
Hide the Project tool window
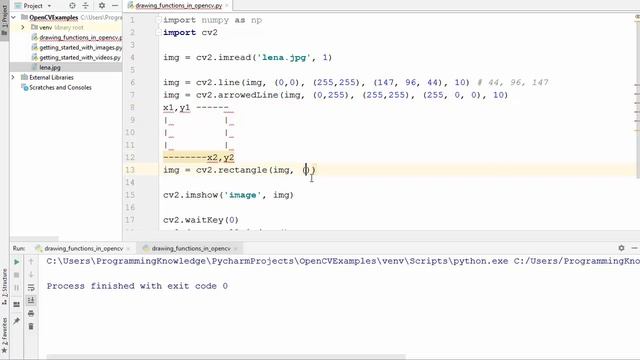pos(115,6)
